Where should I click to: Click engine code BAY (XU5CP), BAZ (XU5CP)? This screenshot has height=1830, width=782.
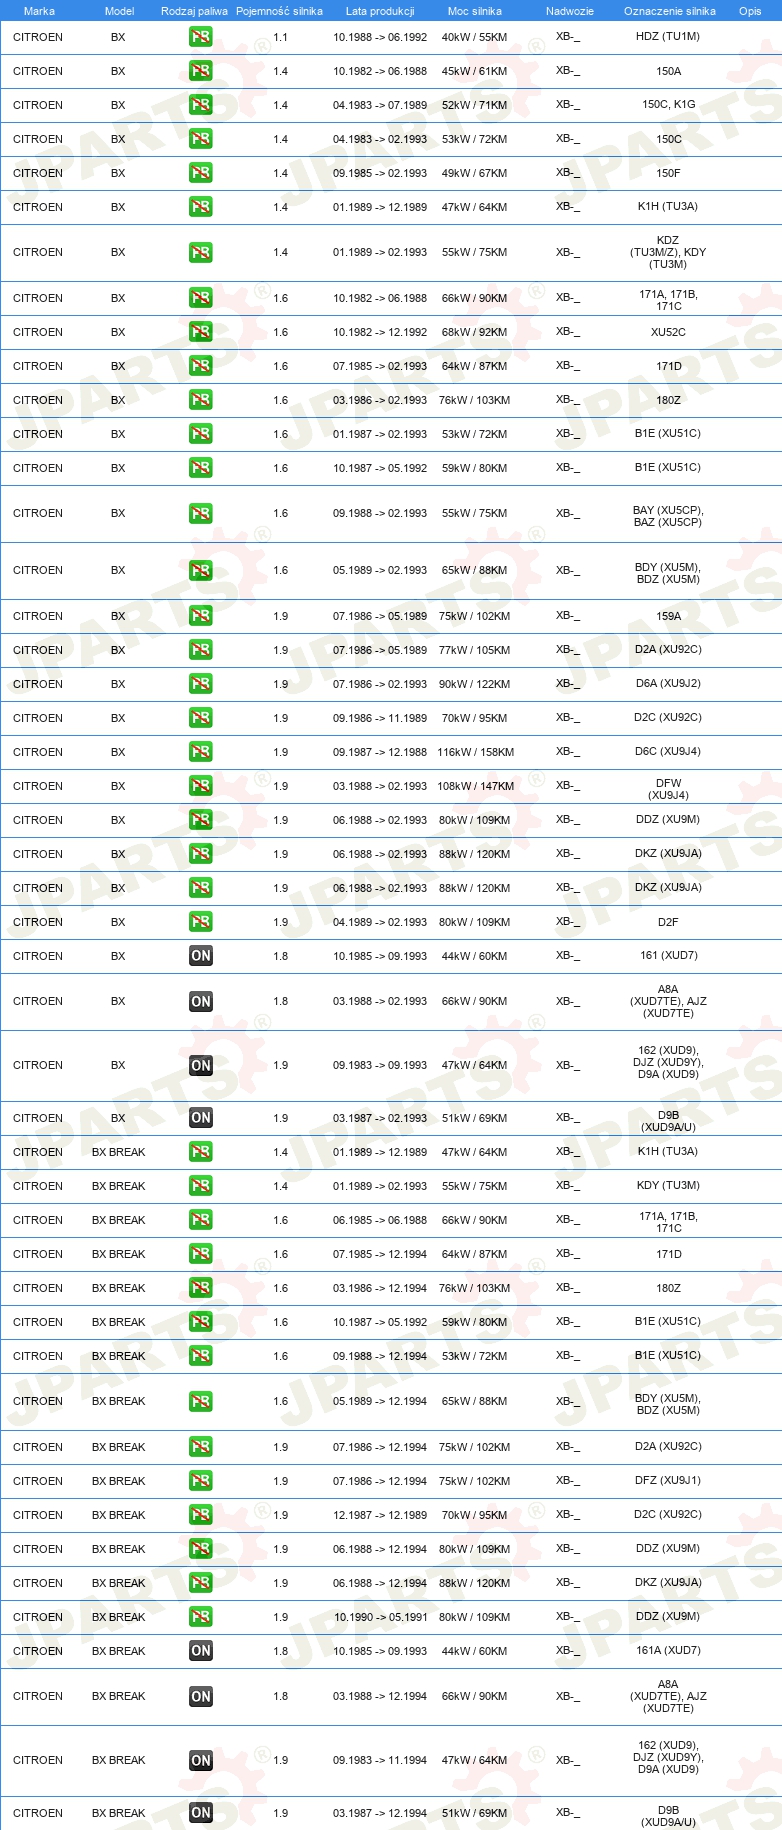(668, 516)
